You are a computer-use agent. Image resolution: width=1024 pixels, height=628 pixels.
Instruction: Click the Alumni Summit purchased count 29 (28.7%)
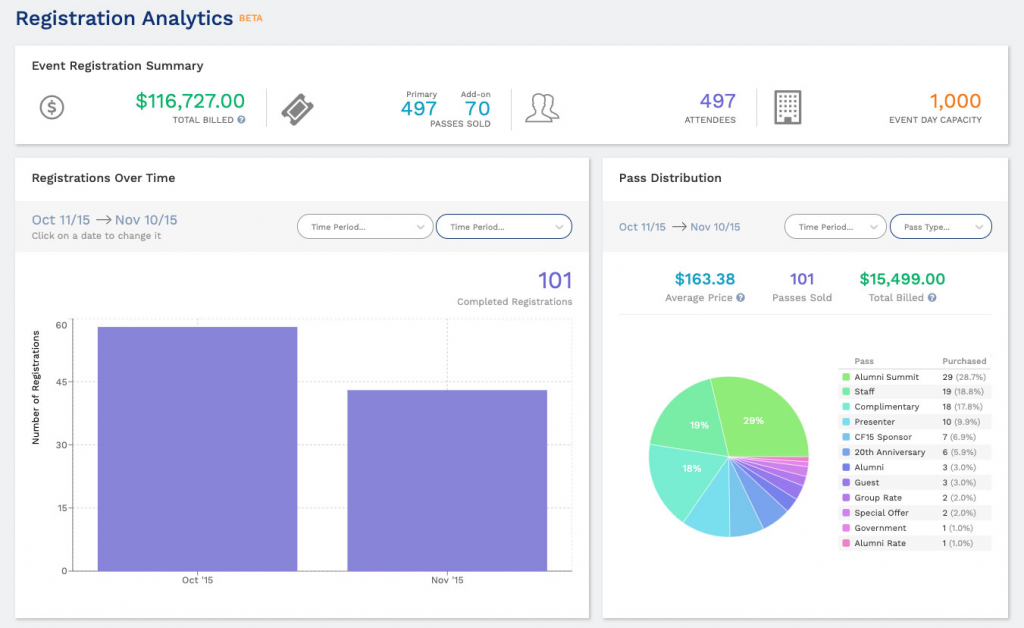[964, 377]
